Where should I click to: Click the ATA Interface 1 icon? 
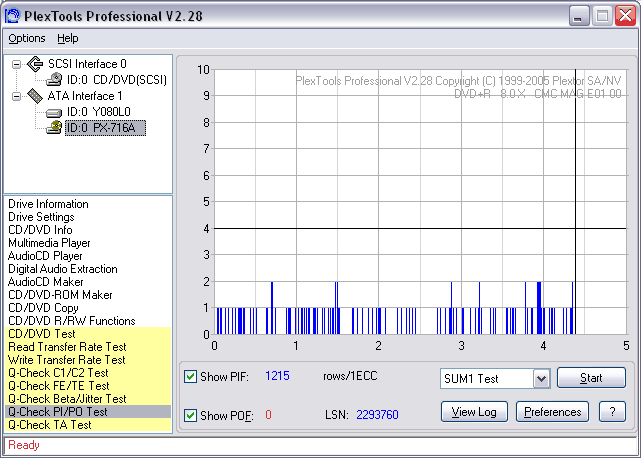(35, 96)
